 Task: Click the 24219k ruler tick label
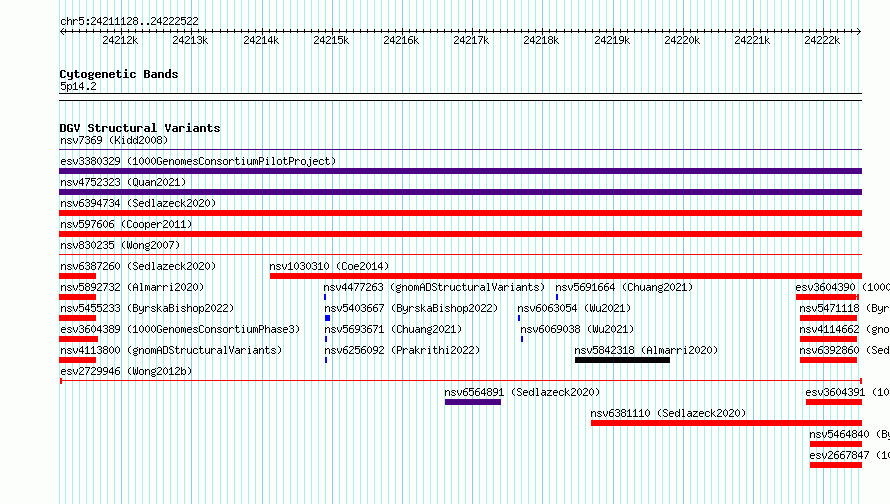point(612,40)
